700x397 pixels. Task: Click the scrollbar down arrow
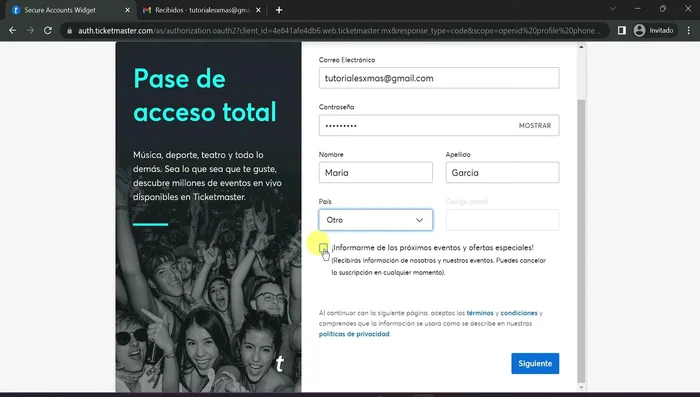point(581,388)
